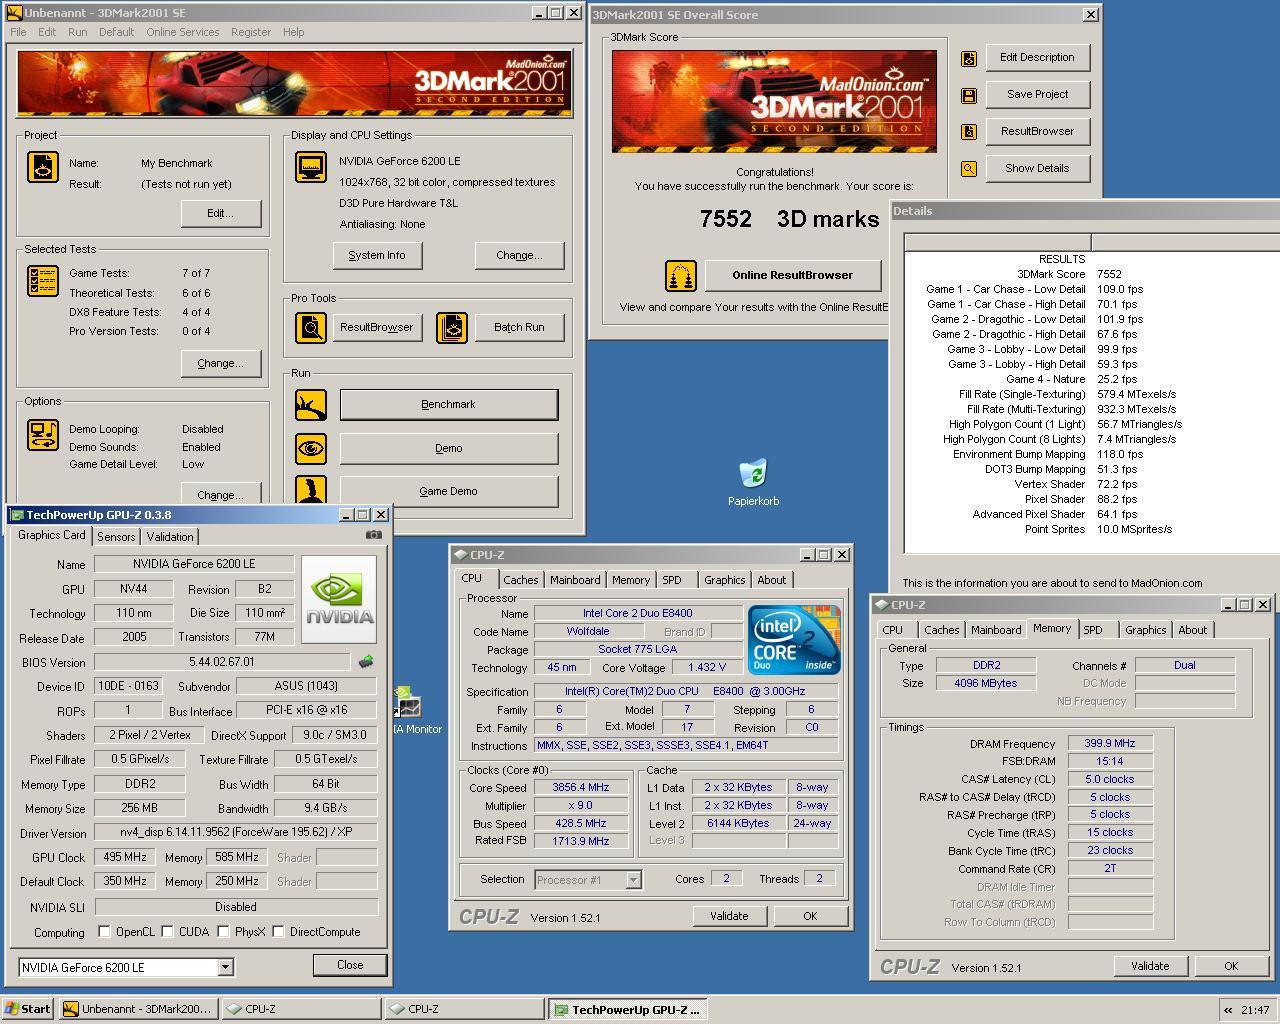Click the magnifier icon beside Show Details
The width and height of the screenshot is (1280, 1024).
click(968, 169)
